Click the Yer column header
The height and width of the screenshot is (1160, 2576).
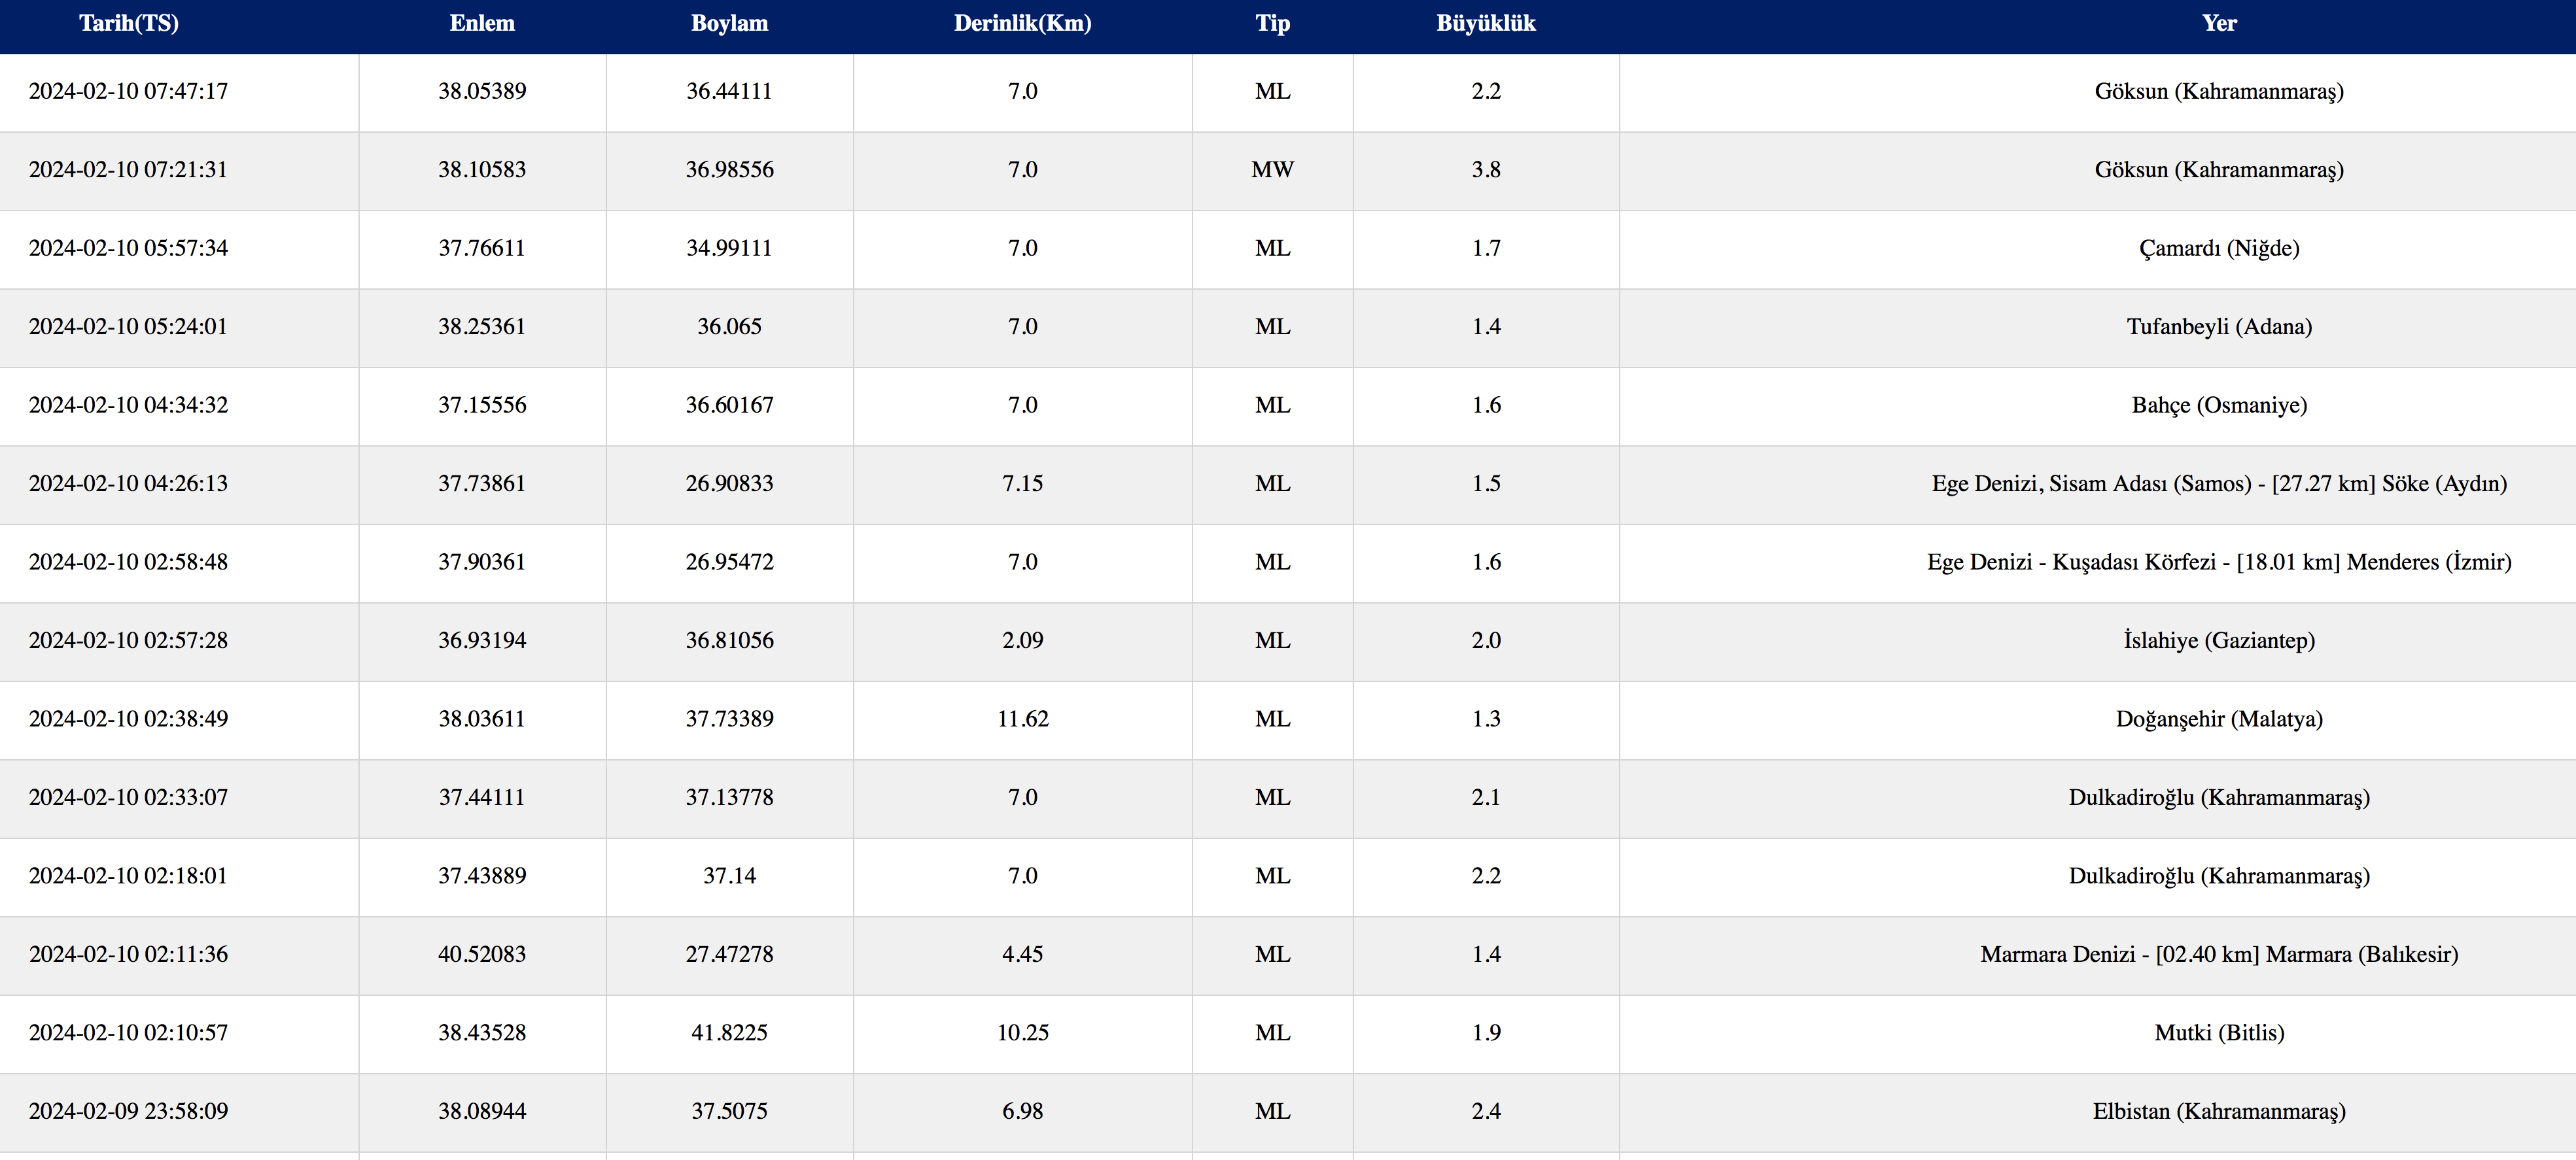coord(2219,23)
